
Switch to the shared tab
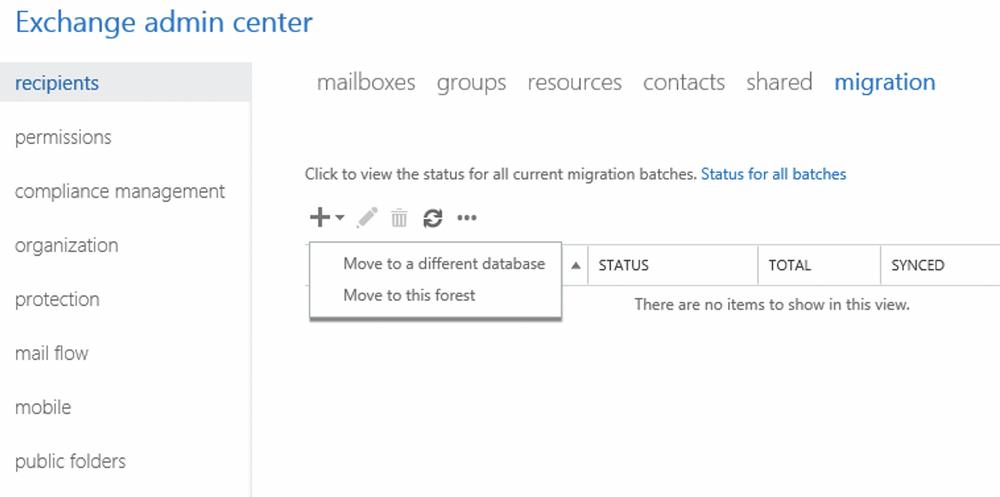(x=779, y=82)
